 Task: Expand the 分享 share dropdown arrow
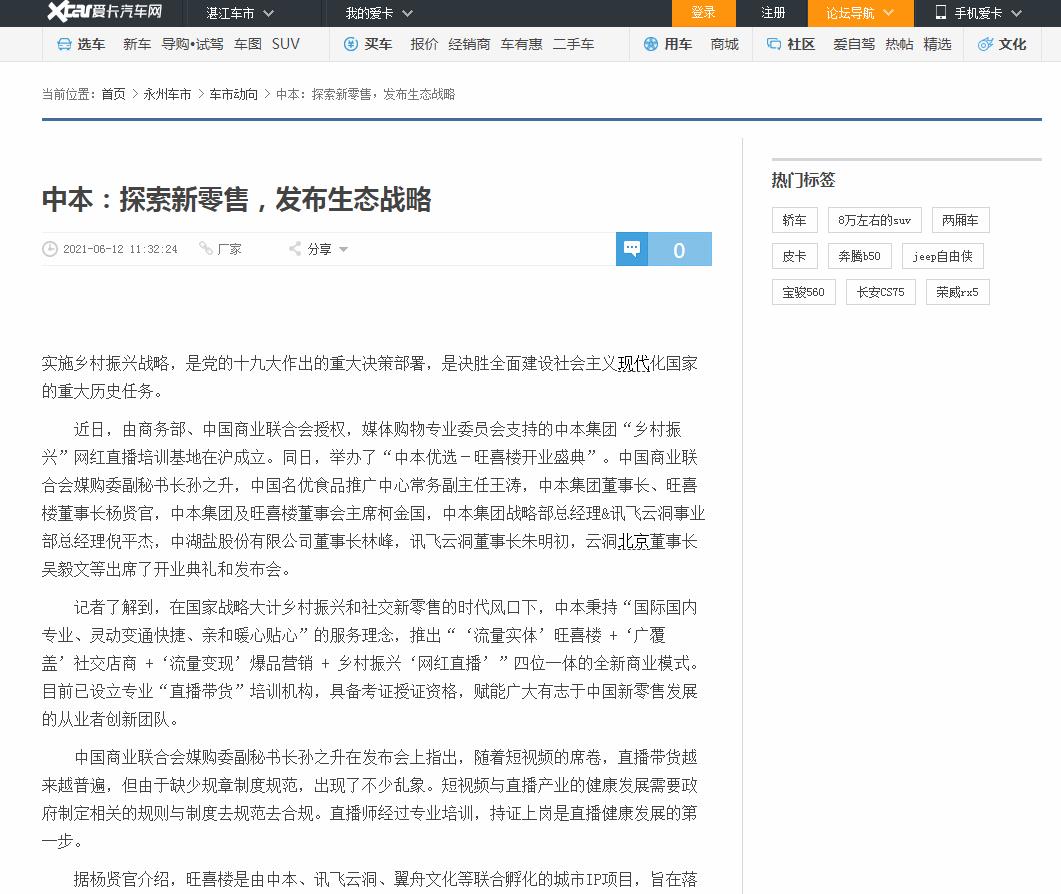[344, 249]
